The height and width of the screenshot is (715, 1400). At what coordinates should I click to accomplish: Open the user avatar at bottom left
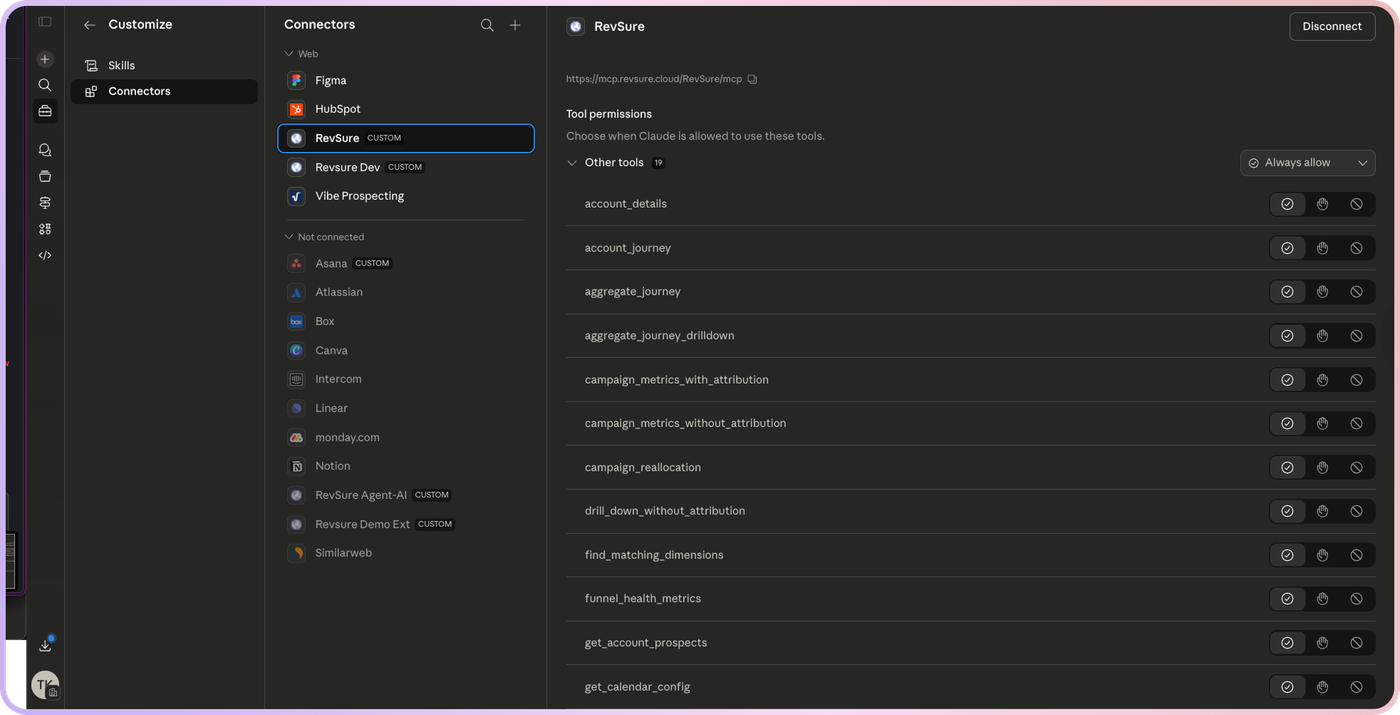45,685
